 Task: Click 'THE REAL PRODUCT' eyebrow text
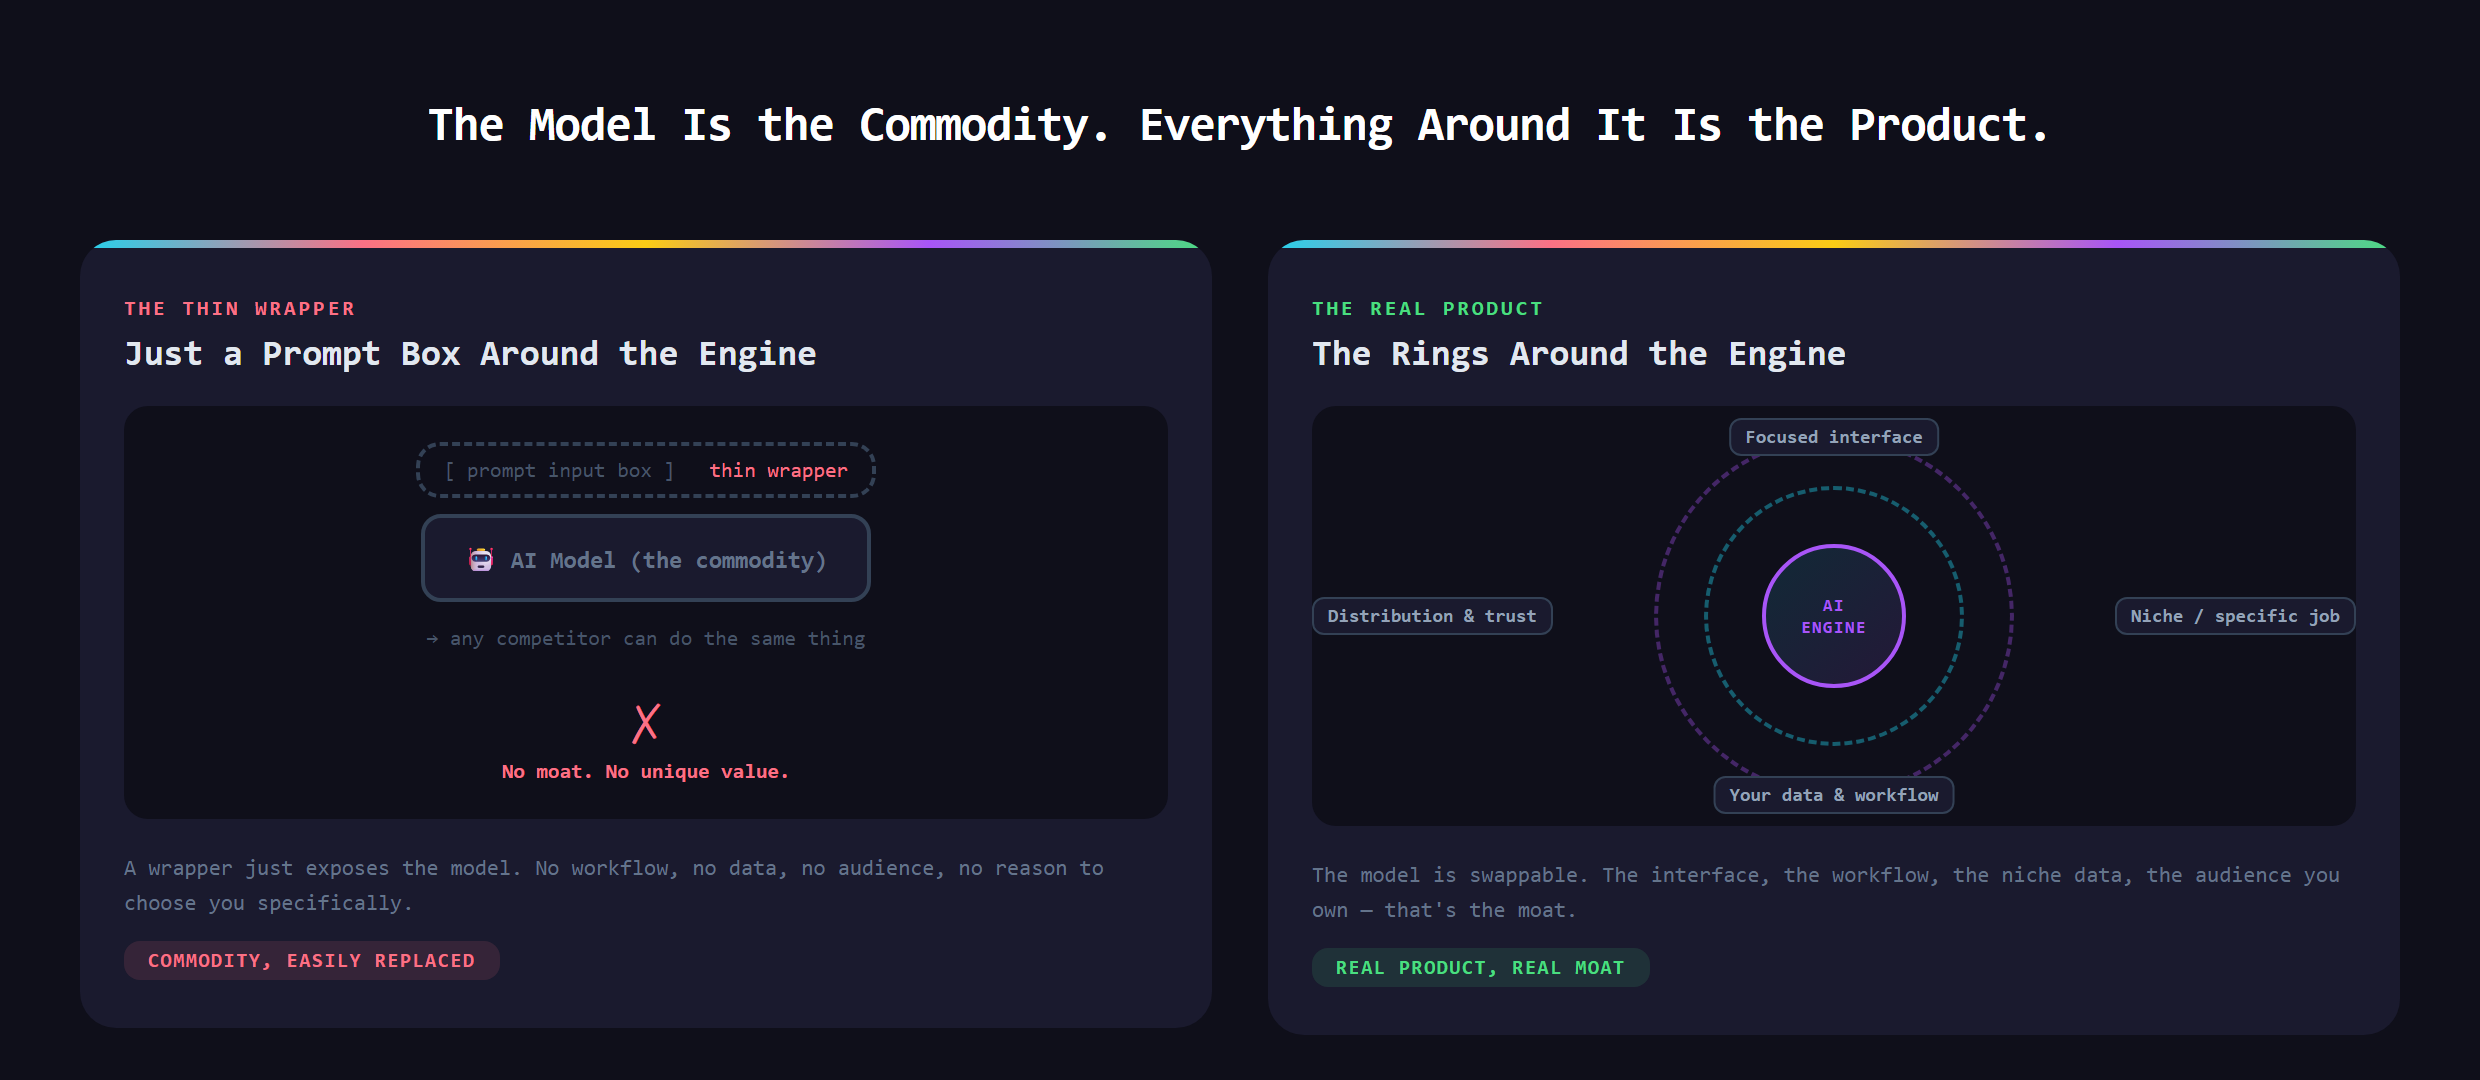coord(1428,309)
